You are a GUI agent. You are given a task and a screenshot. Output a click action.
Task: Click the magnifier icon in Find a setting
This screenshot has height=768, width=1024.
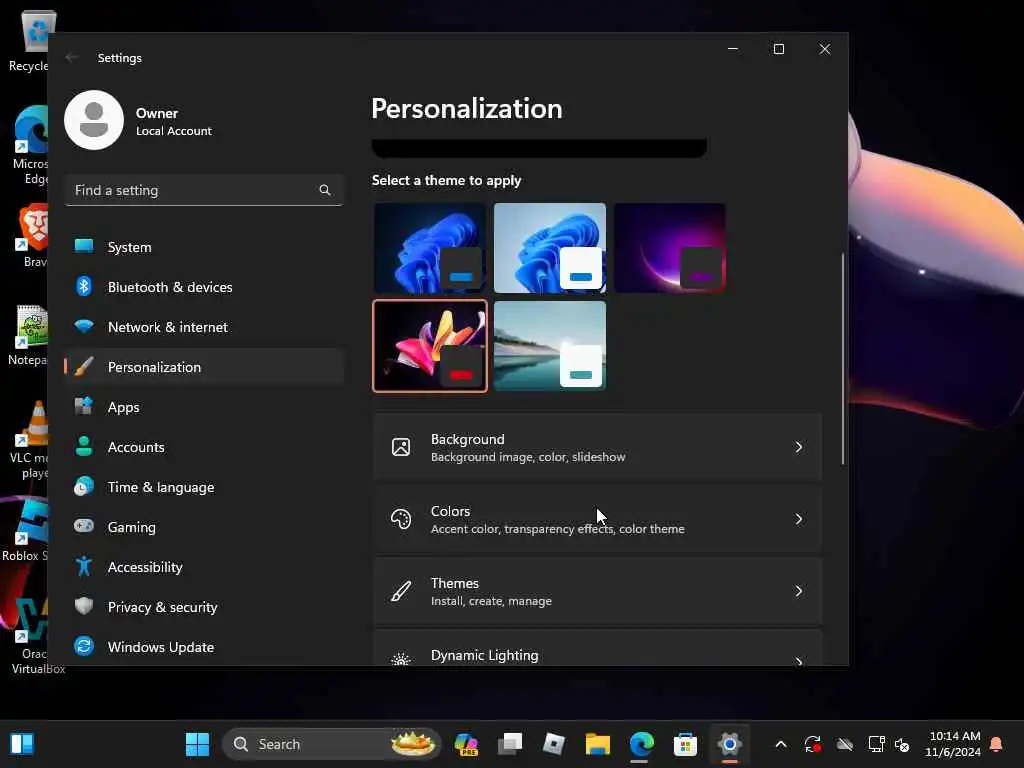[325, 190]
